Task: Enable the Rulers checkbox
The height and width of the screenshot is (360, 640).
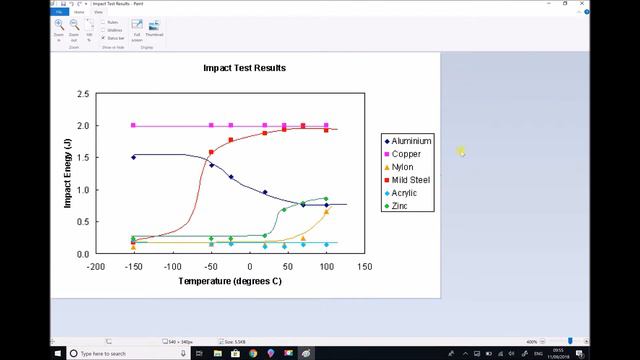Action: pyautogui.click(x=103, y=22)
